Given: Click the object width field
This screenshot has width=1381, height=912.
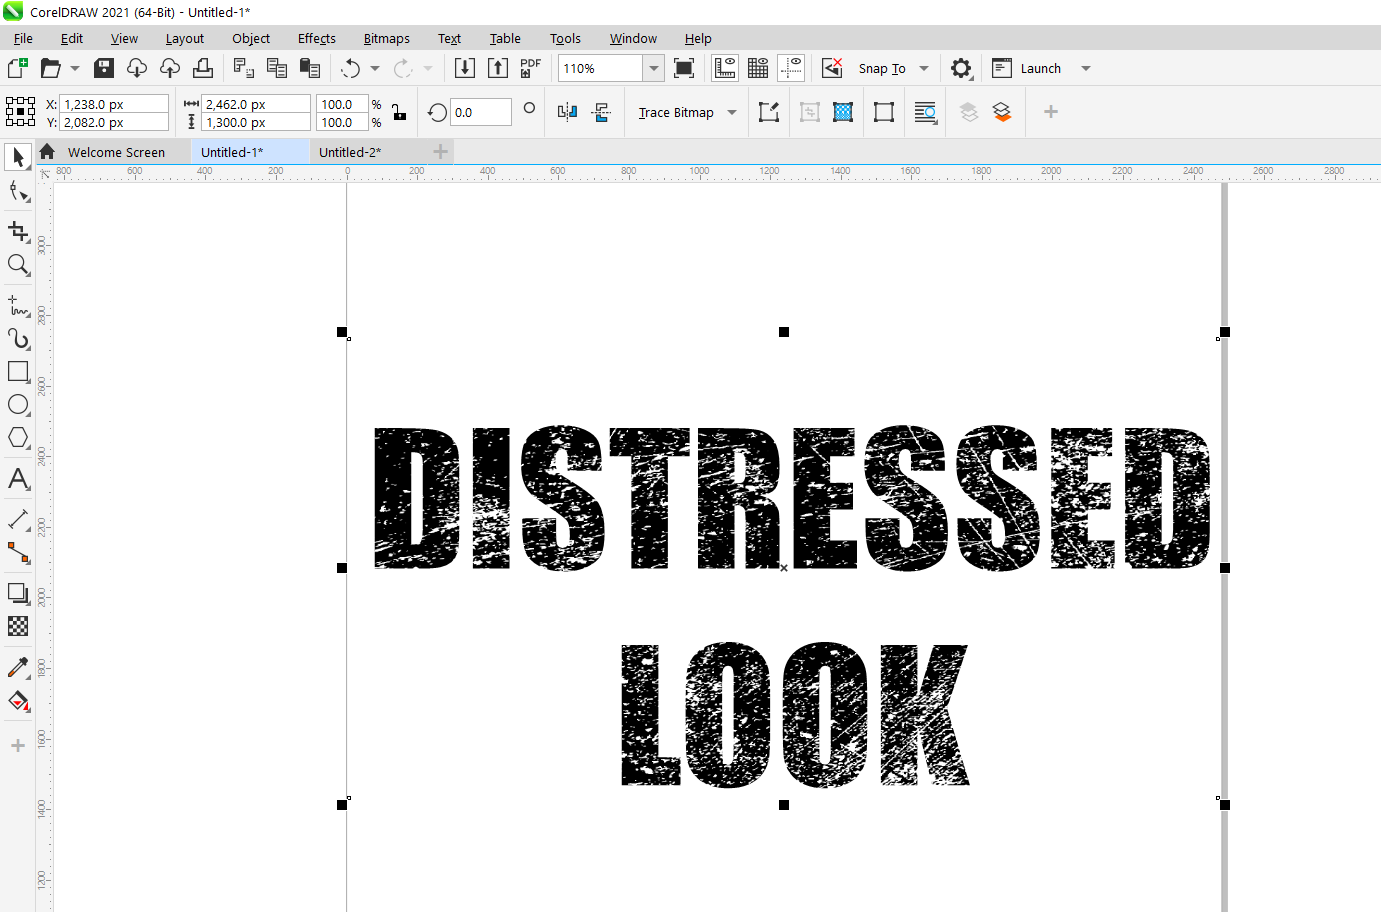Looking at the screenshot, I should click(256, 104).
